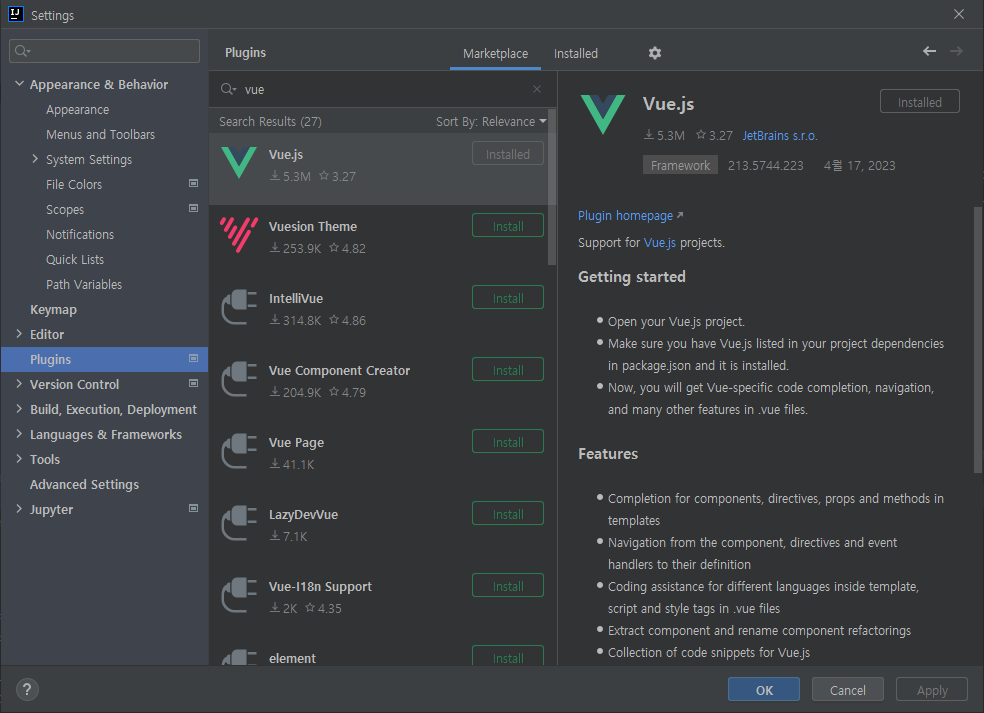The image size is (984, 713).
Task: Click the plugin search magnifier icon
Action: (228, 90)
